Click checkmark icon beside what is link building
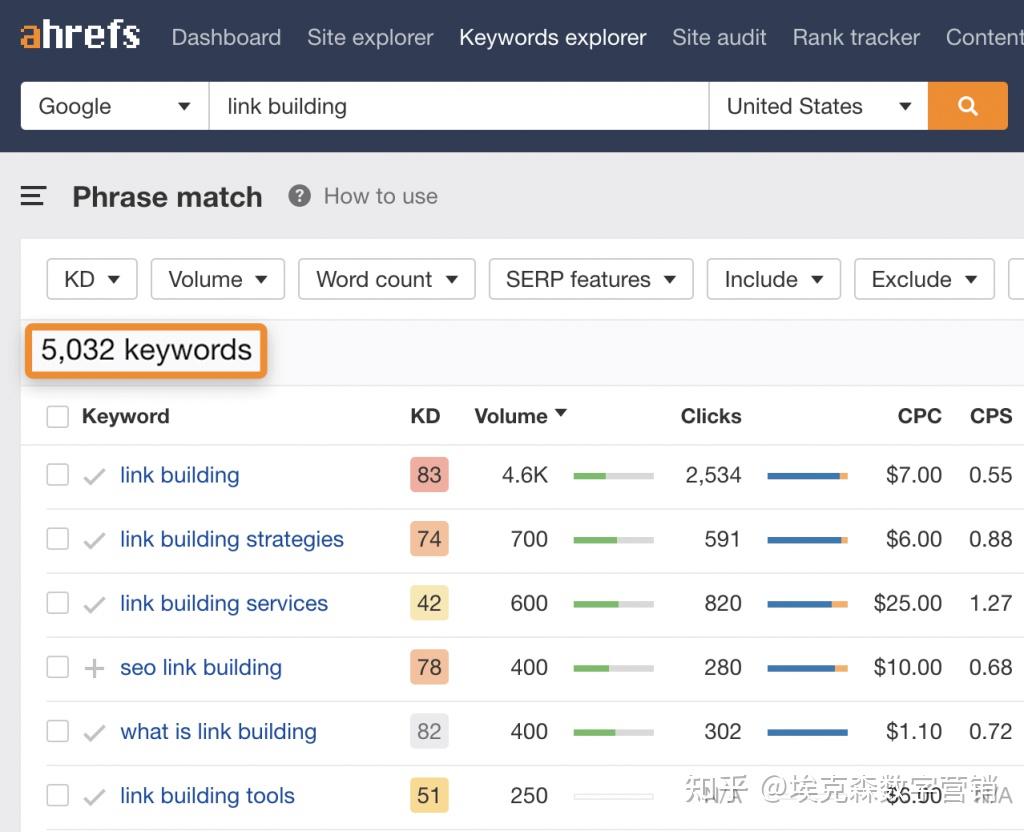1024x832 pixels. pos(95,733)
